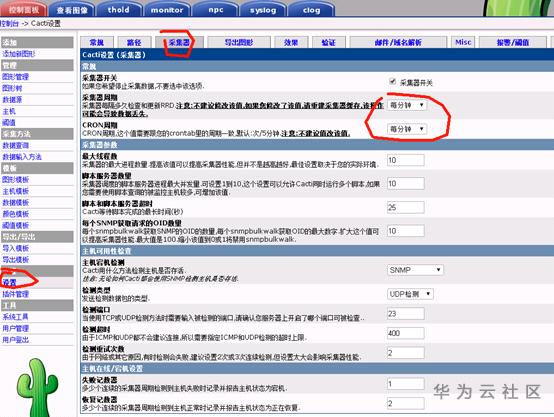Image resolution: width=554 pixels, height=417 pixels.
Task: Click the 恢复记录数 input field
Action: click(406, 403)
